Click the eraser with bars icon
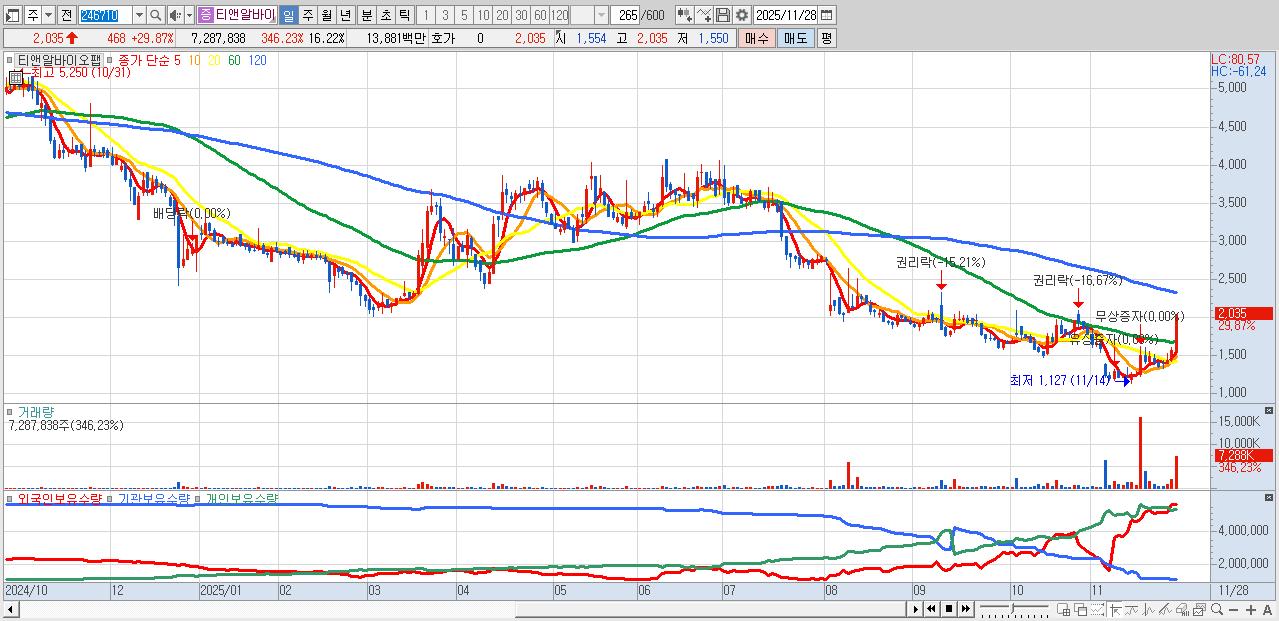Image resolution: width=1279 pixels, height=621 pixels. coord(1182,609)
